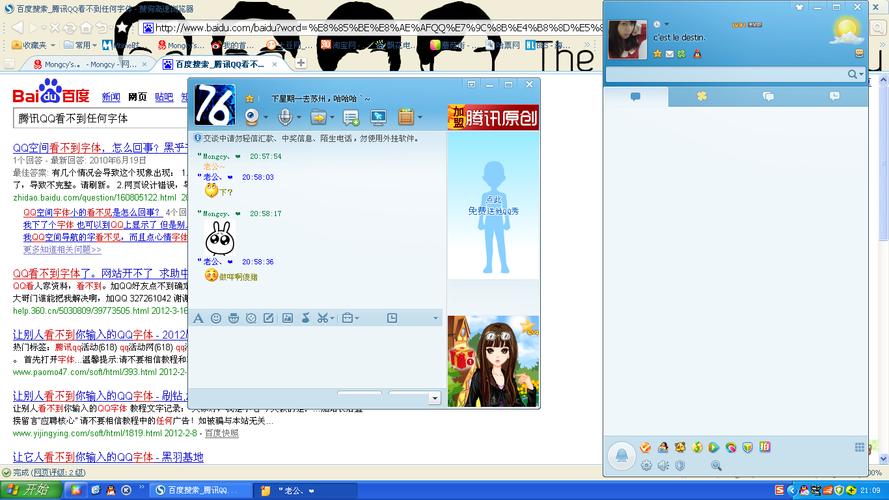Image resolution: width=889 pixels, height=500 pixels.
Task: Switch to the Mongcy browser tab
Action: click(x=88, y=64)
